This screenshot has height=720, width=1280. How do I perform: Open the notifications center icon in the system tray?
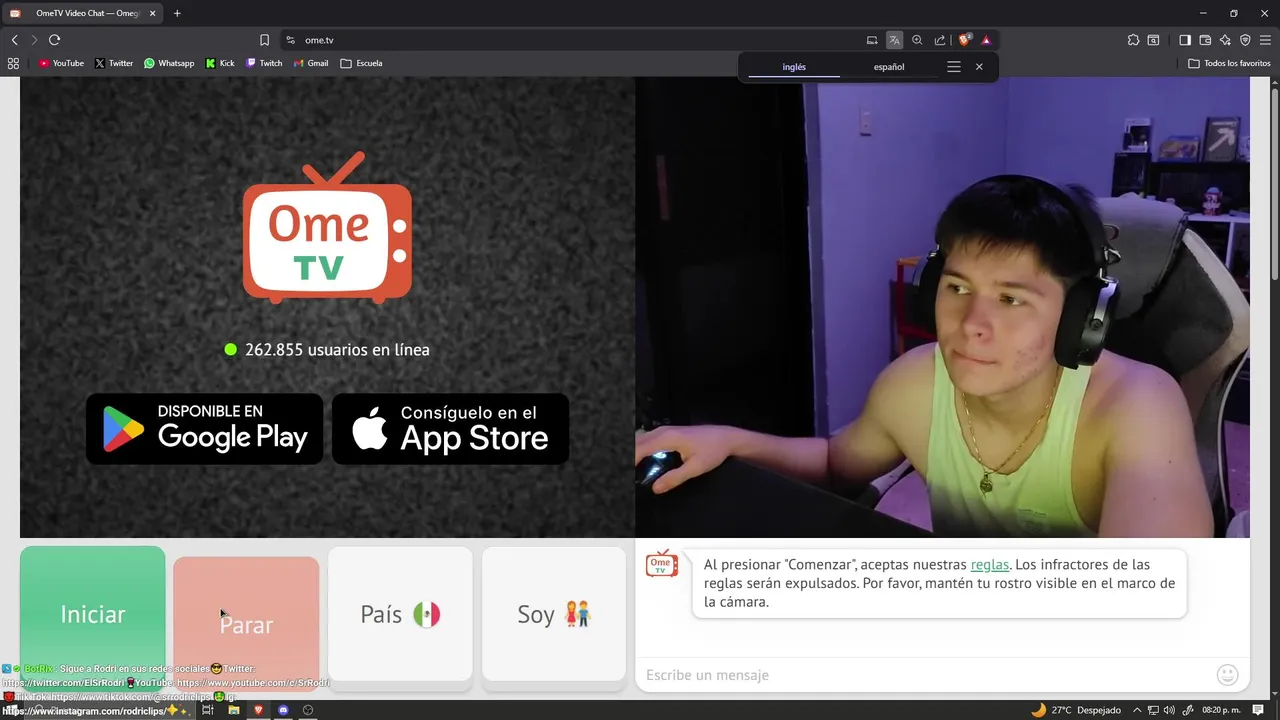1259,710
